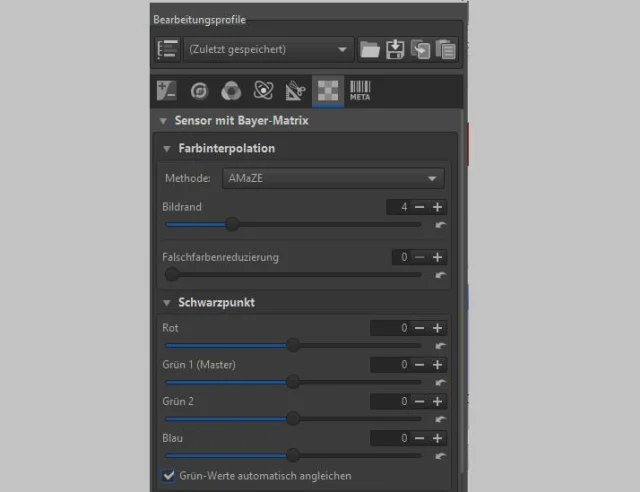Click the Rot slider handle

[293, 345]
